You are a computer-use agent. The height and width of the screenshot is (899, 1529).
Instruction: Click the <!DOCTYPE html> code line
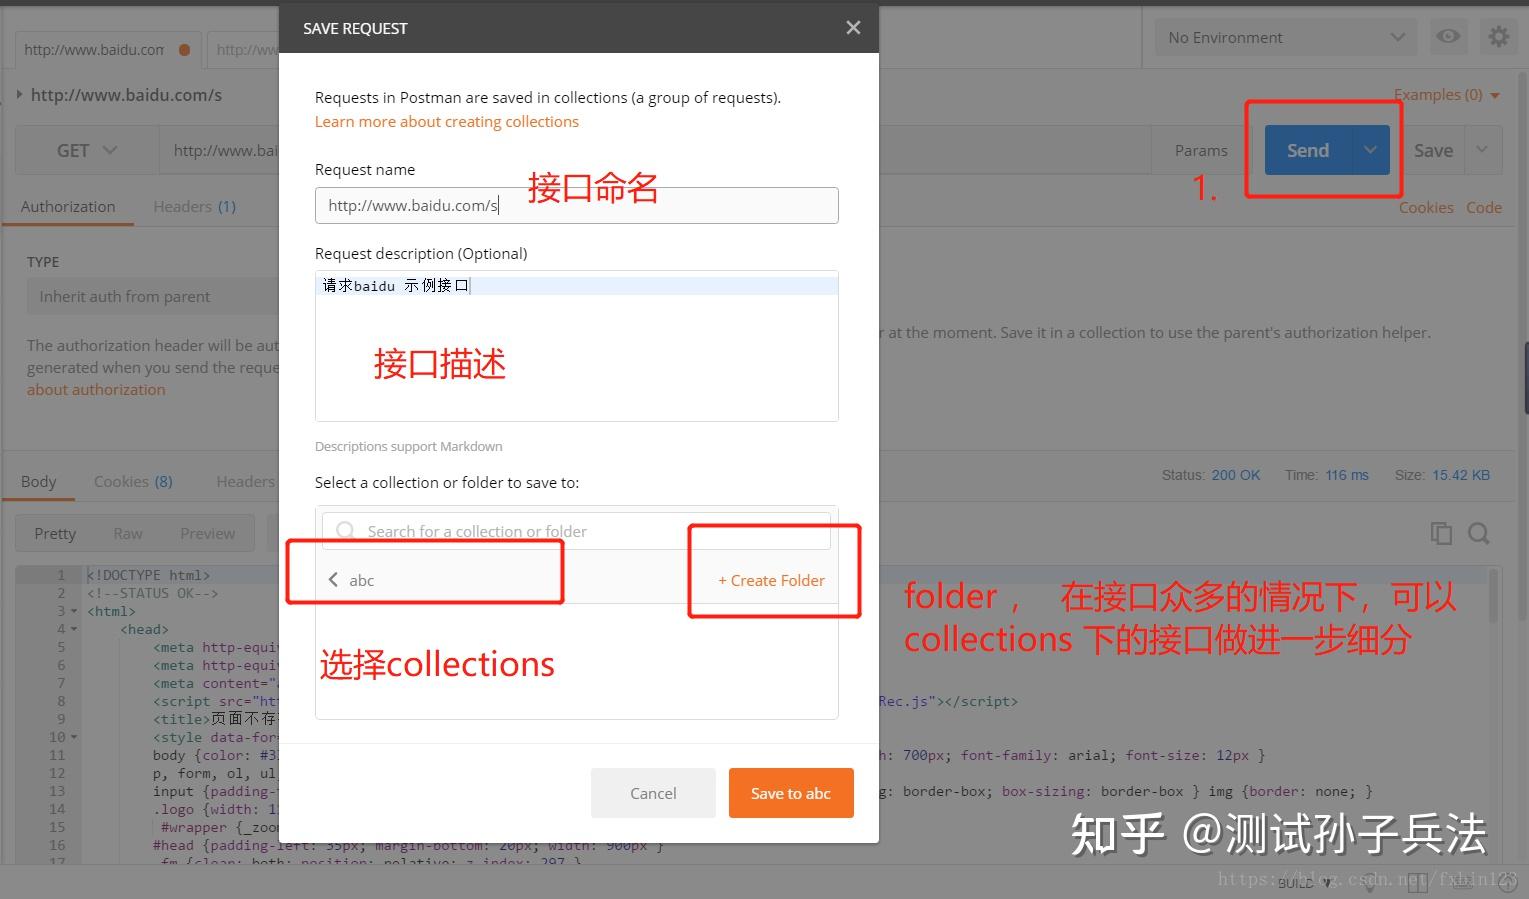(x=148, y=575)
